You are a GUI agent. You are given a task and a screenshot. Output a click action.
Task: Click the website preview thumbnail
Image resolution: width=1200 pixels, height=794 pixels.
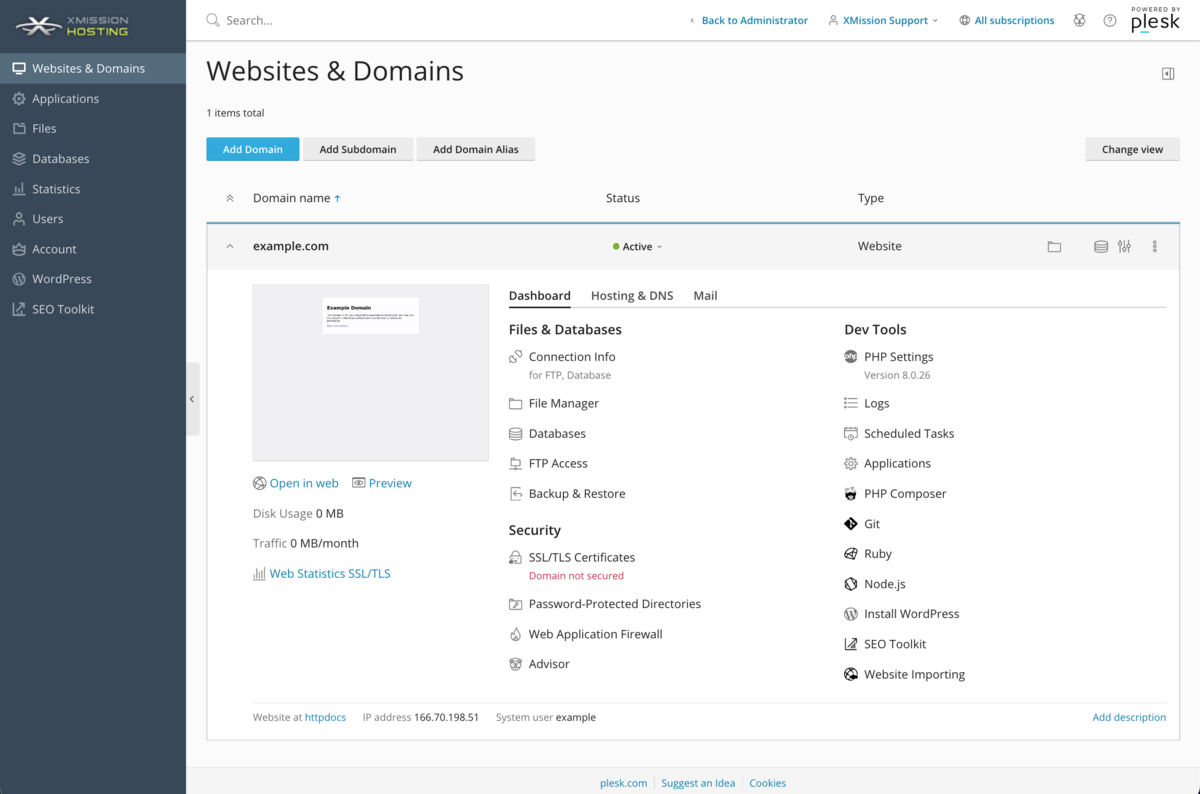click(x=370, y=373)
